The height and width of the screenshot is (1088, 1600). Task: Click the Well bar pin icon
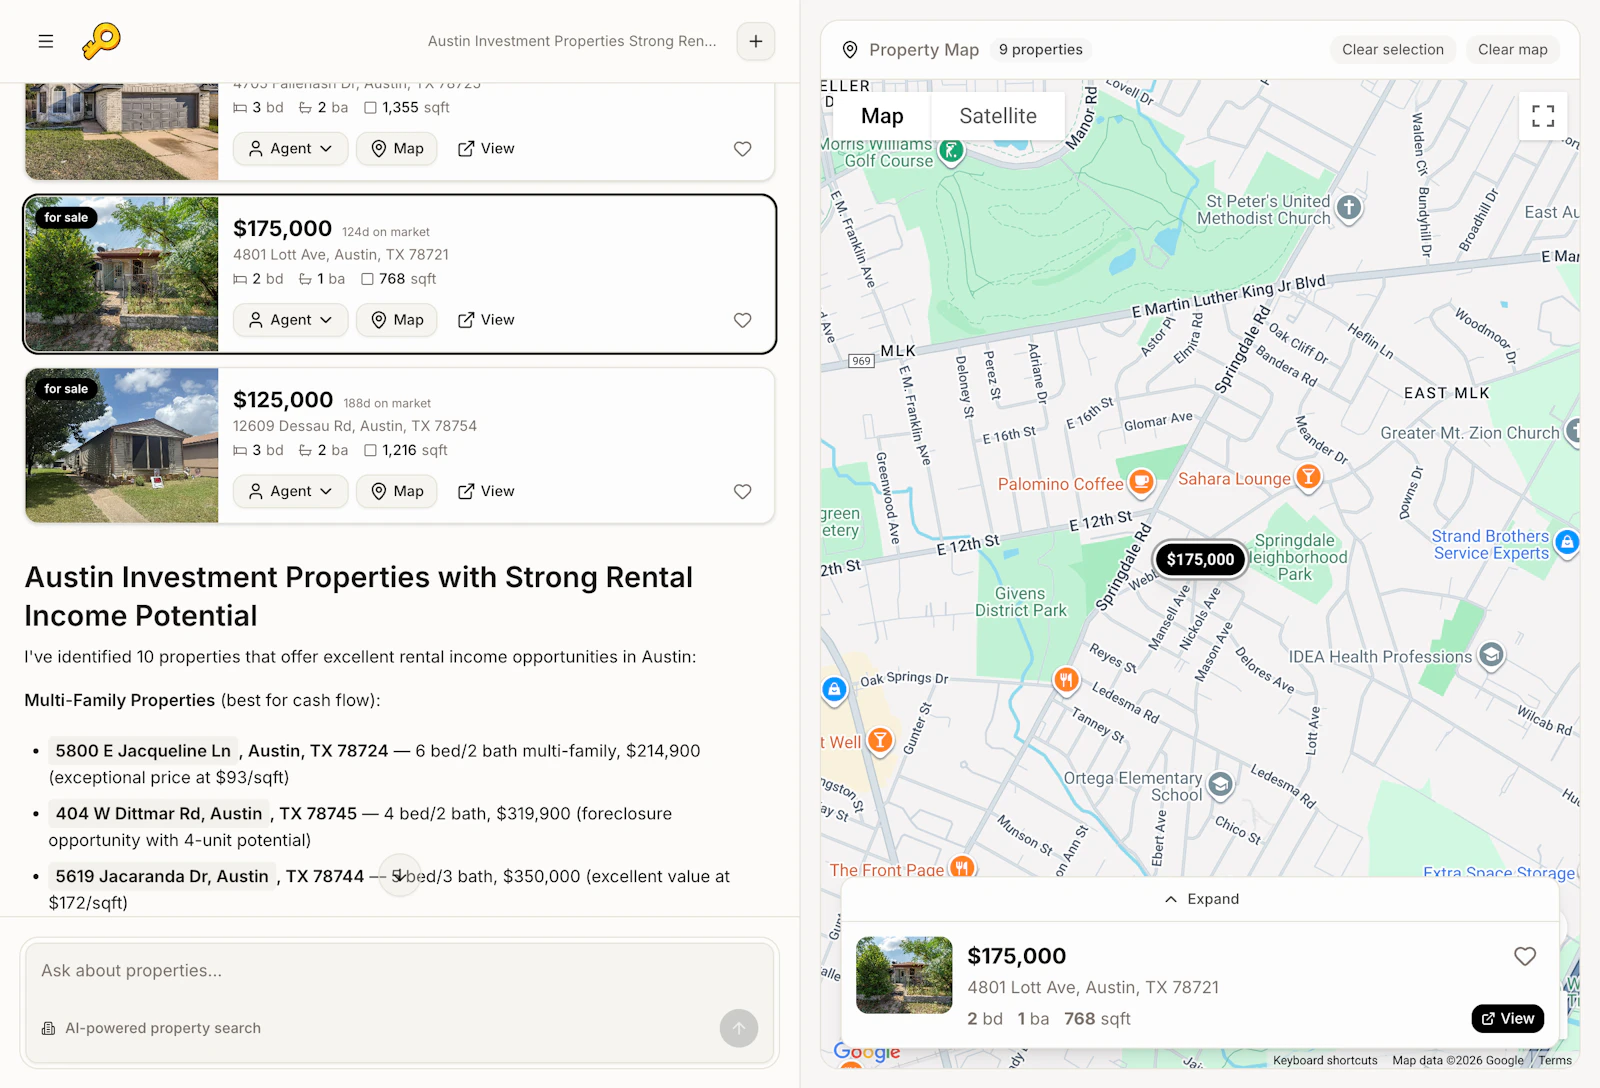click(x=880, y=740)
